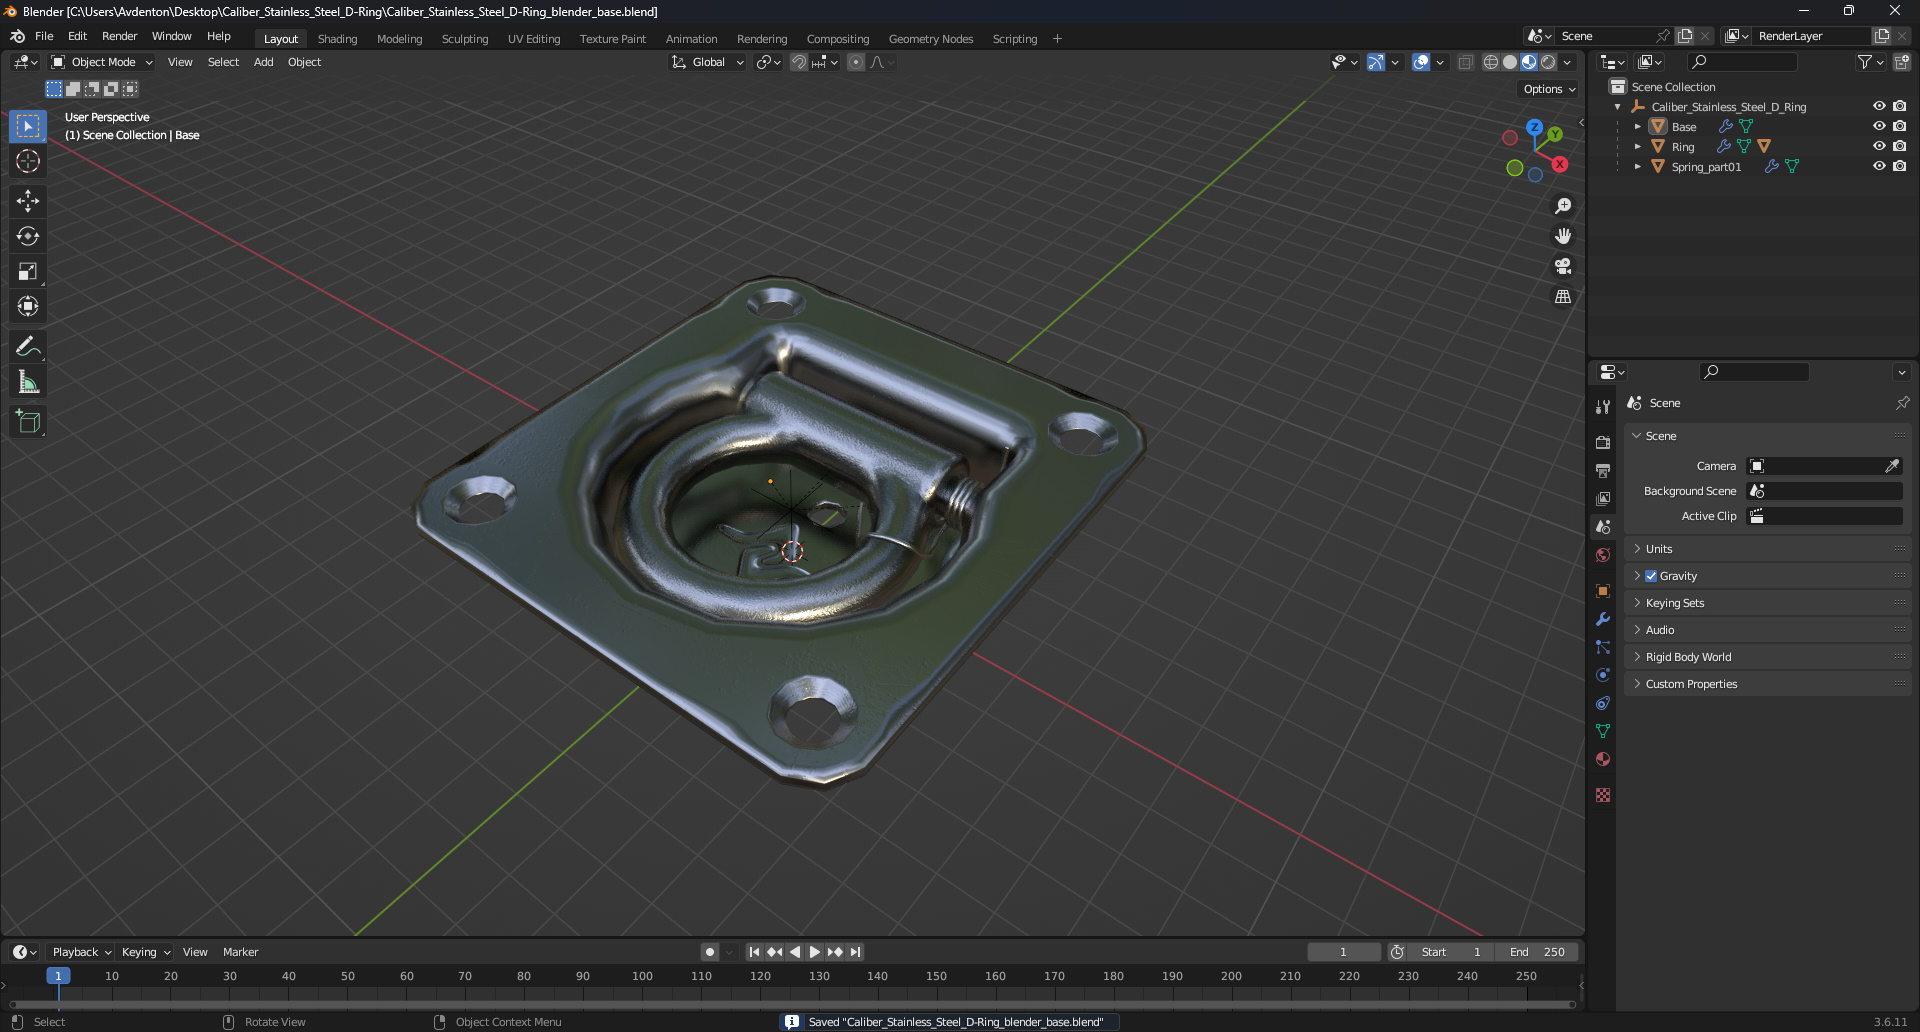Disable Ring object in renders

[x=1899, y=146]
